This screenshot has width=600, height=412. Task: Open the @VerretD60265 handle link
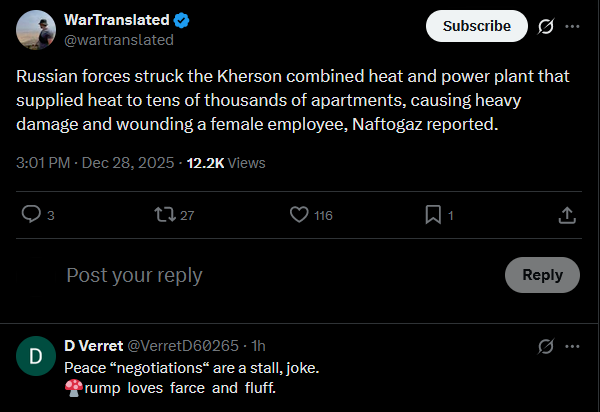pyautogui.click(x=183, y=346)
